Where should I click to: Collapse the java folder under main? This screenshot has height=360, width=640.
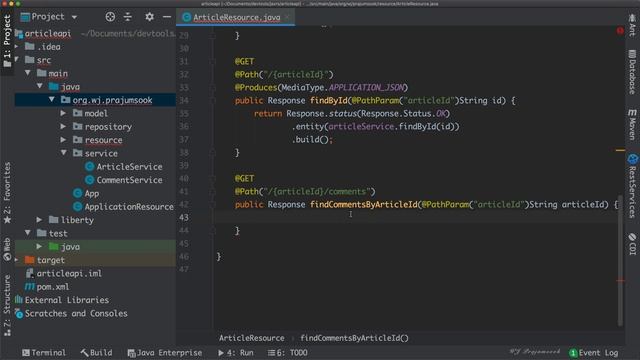pyautogui.click(x=40, y=86)
